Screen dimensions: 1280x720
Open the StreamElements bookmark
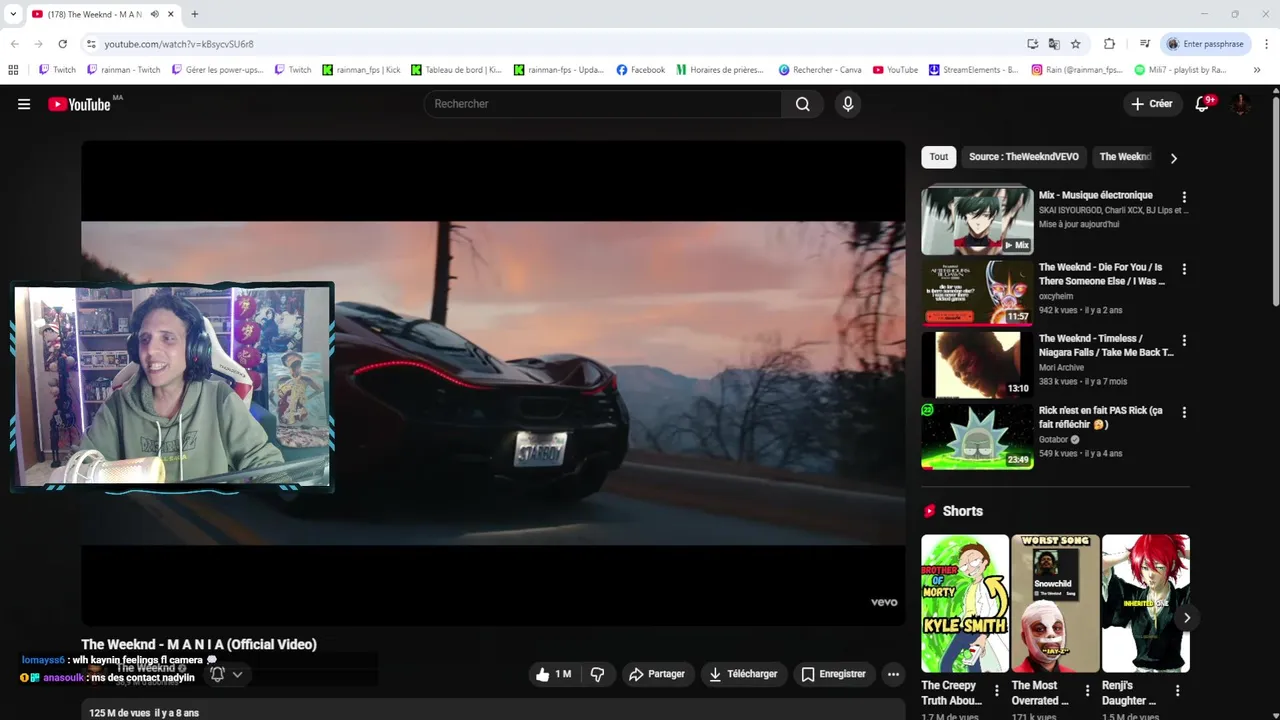[973, 70]
